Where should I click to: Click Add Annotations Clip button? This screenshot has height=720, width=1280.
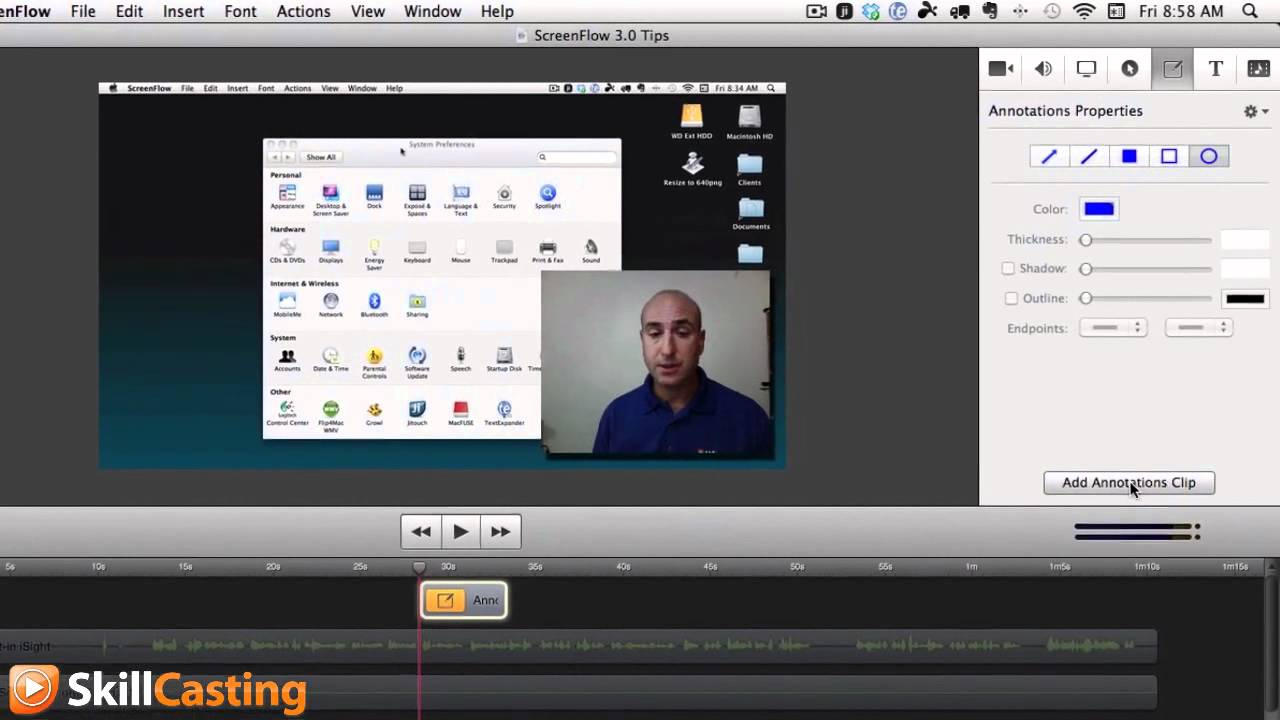click(1129, 482)
